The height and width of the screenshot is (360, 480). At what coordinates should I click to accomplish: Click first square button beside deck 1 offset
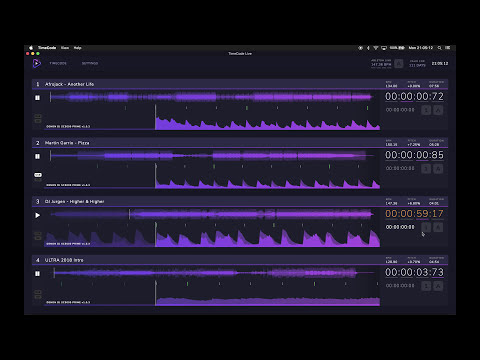(426, 110)
